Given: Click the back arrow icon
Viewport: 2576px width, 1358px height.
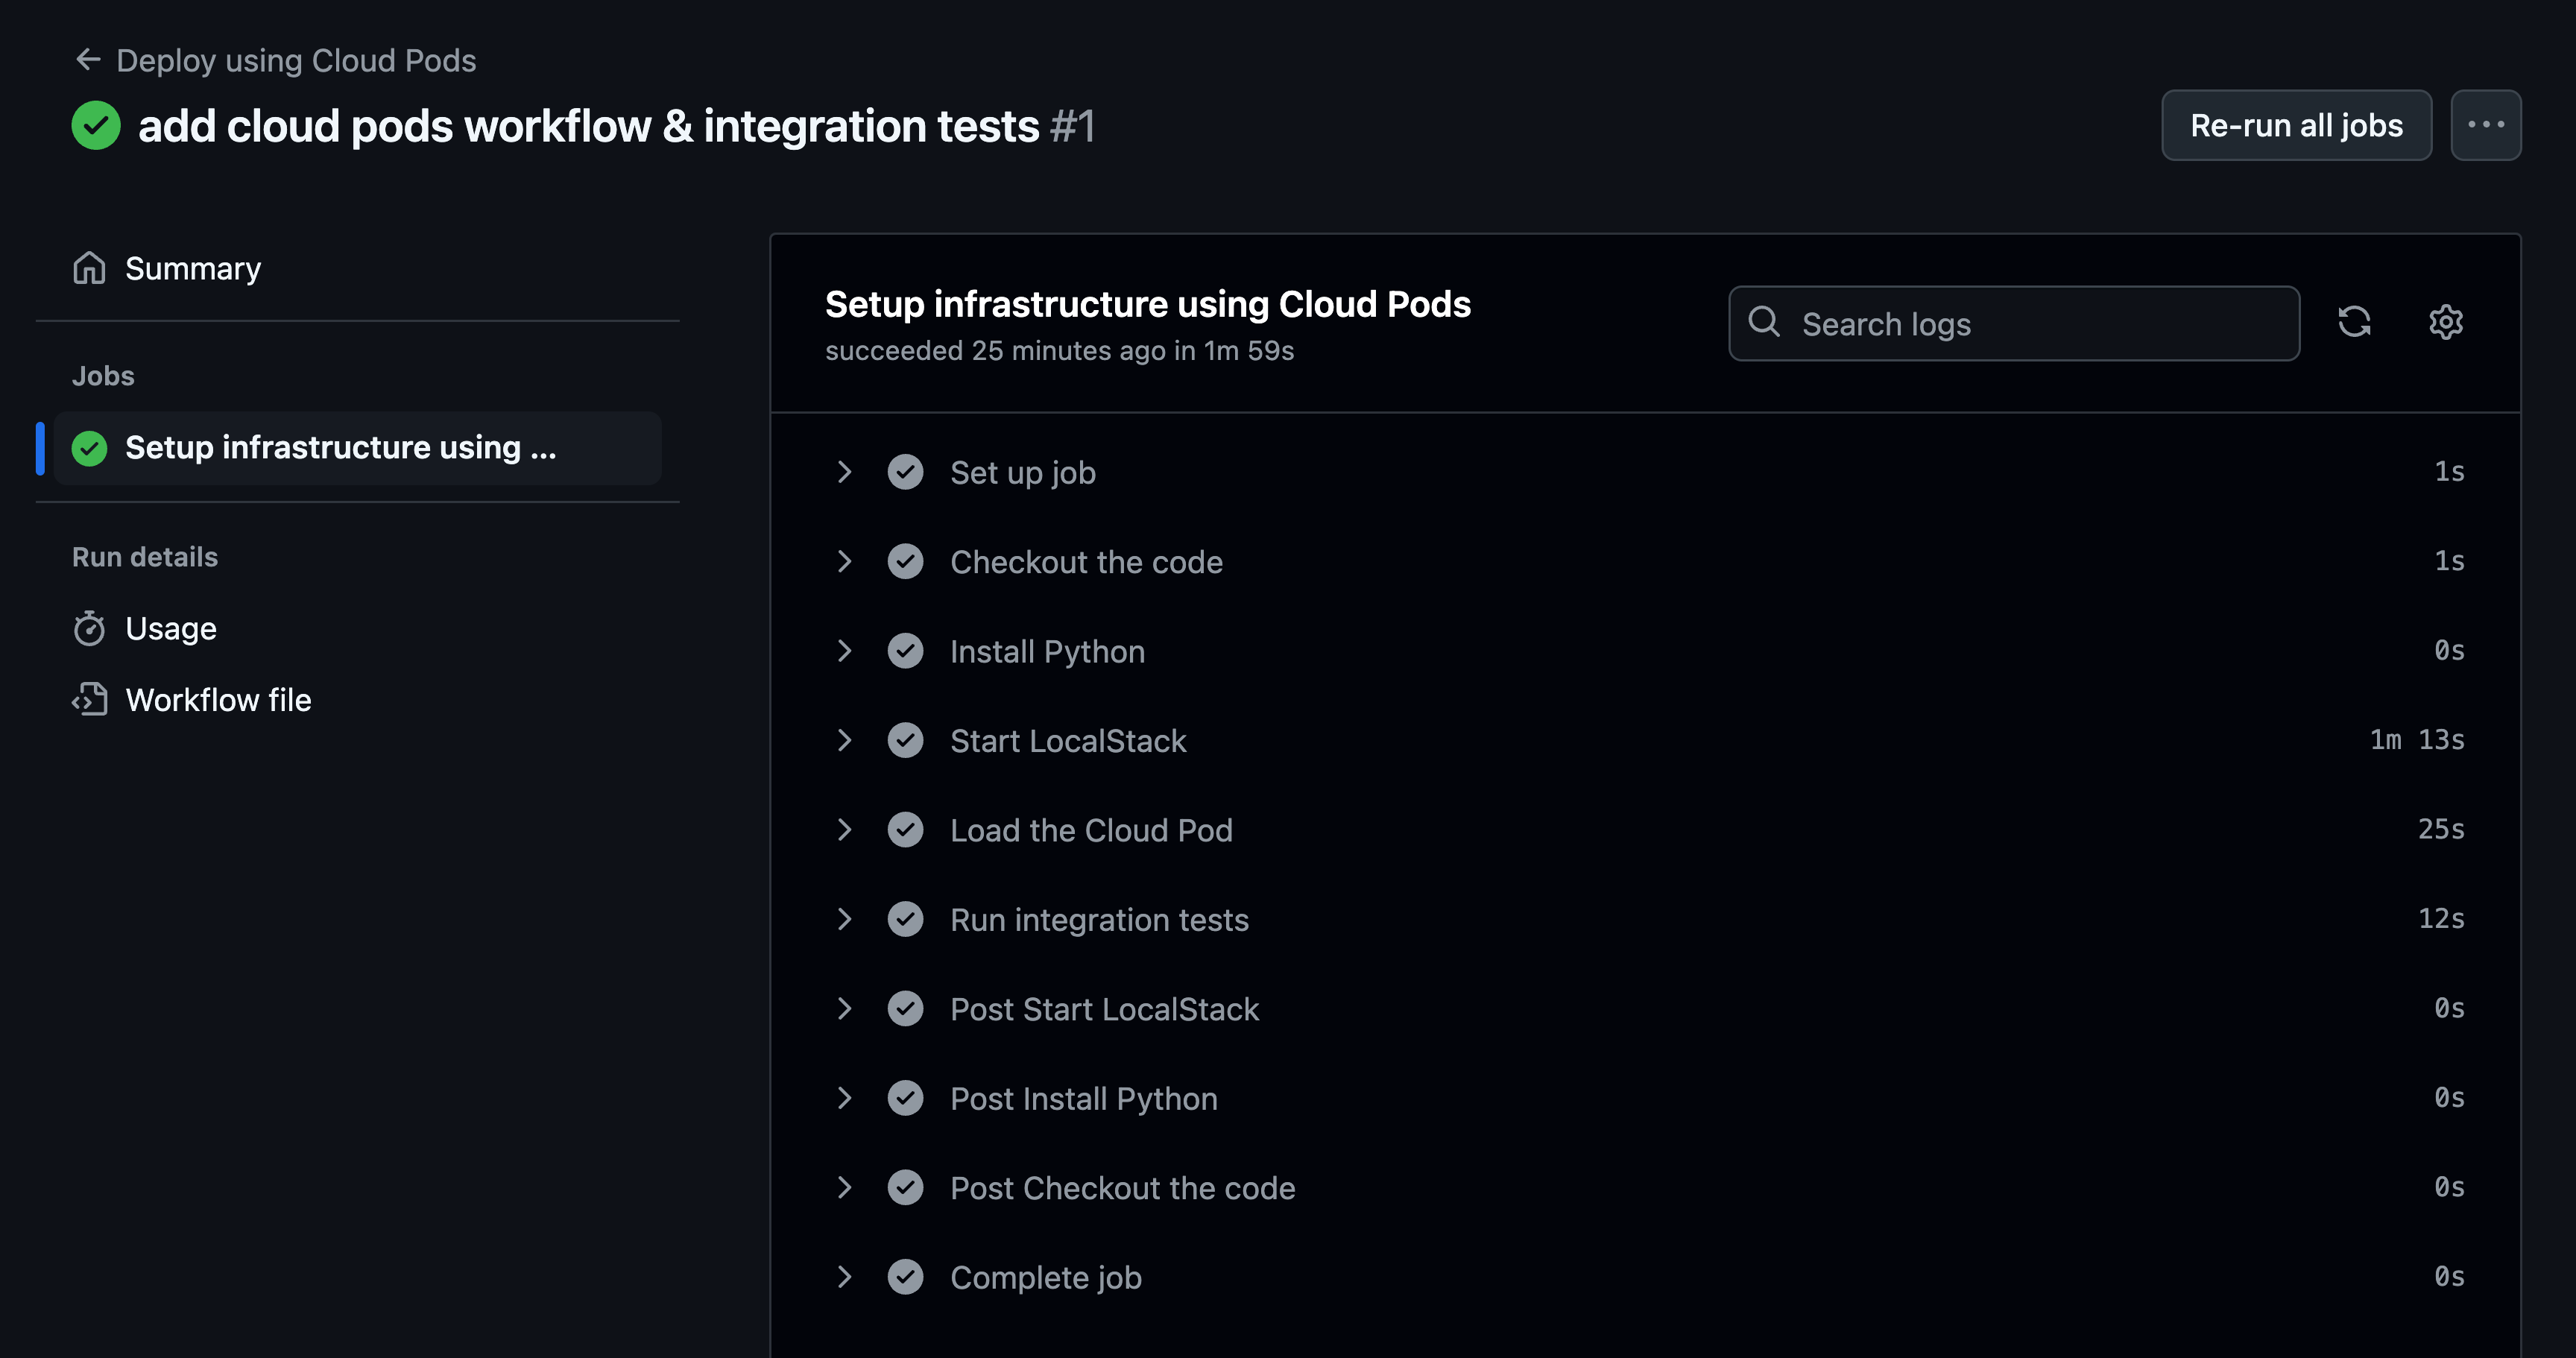Looking at the screenshot, I should click(x=88, y=59).
